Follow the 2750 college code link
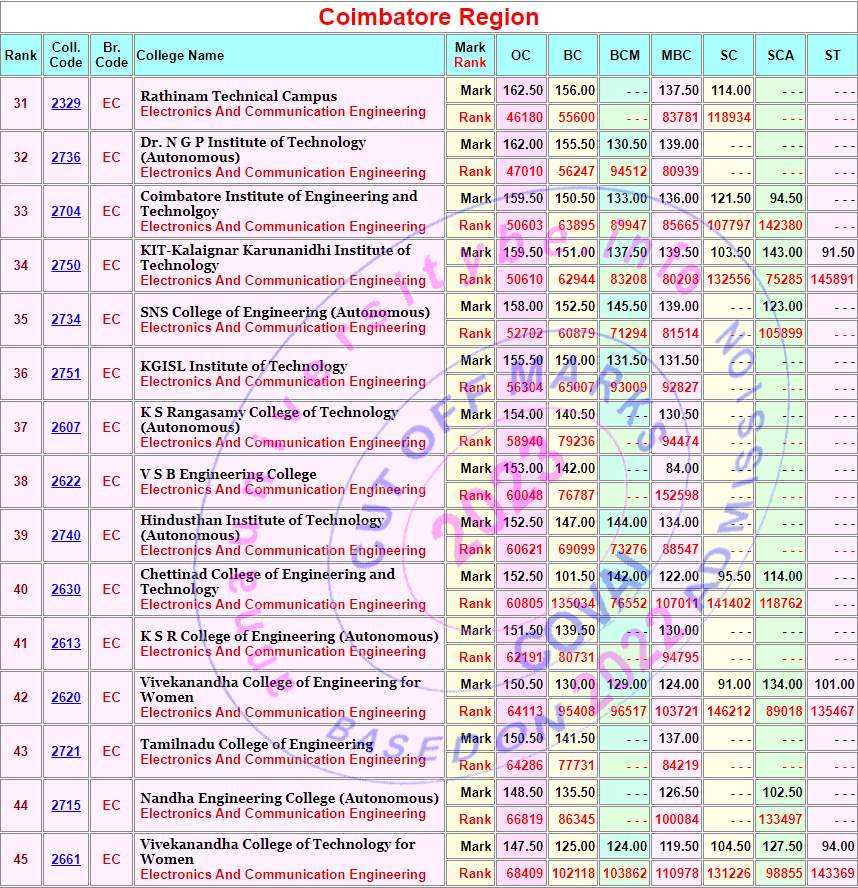Screen dimensions: 858x888 point(66,266)
